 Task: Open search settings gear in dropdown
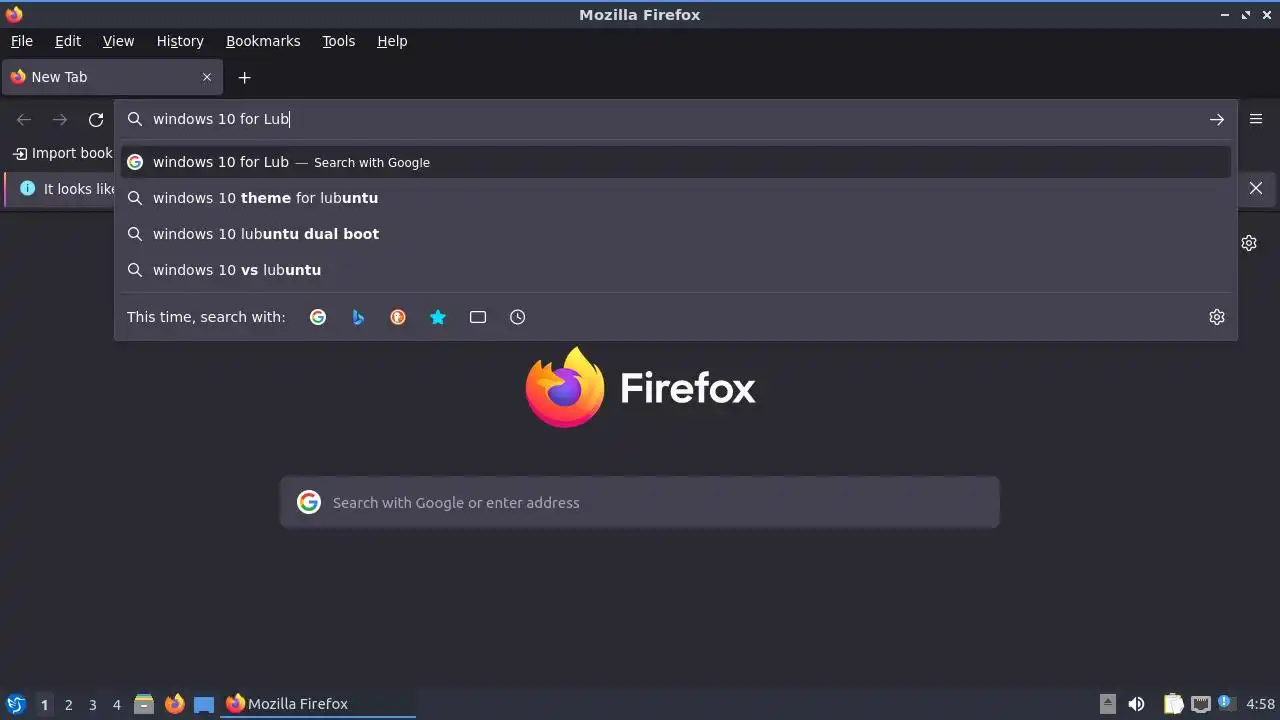point(1217,317)
